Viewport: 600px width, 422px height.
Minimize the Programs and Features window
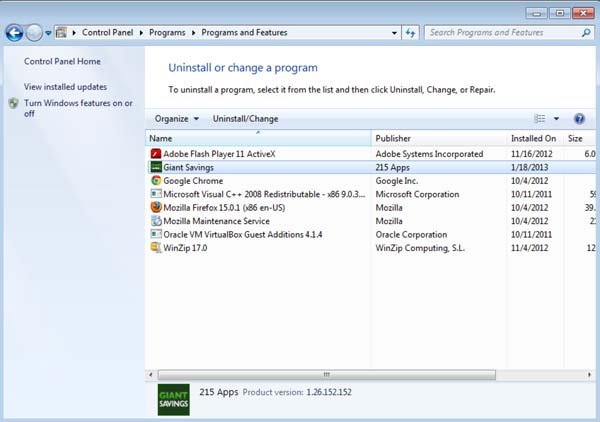tap(536, 13)
